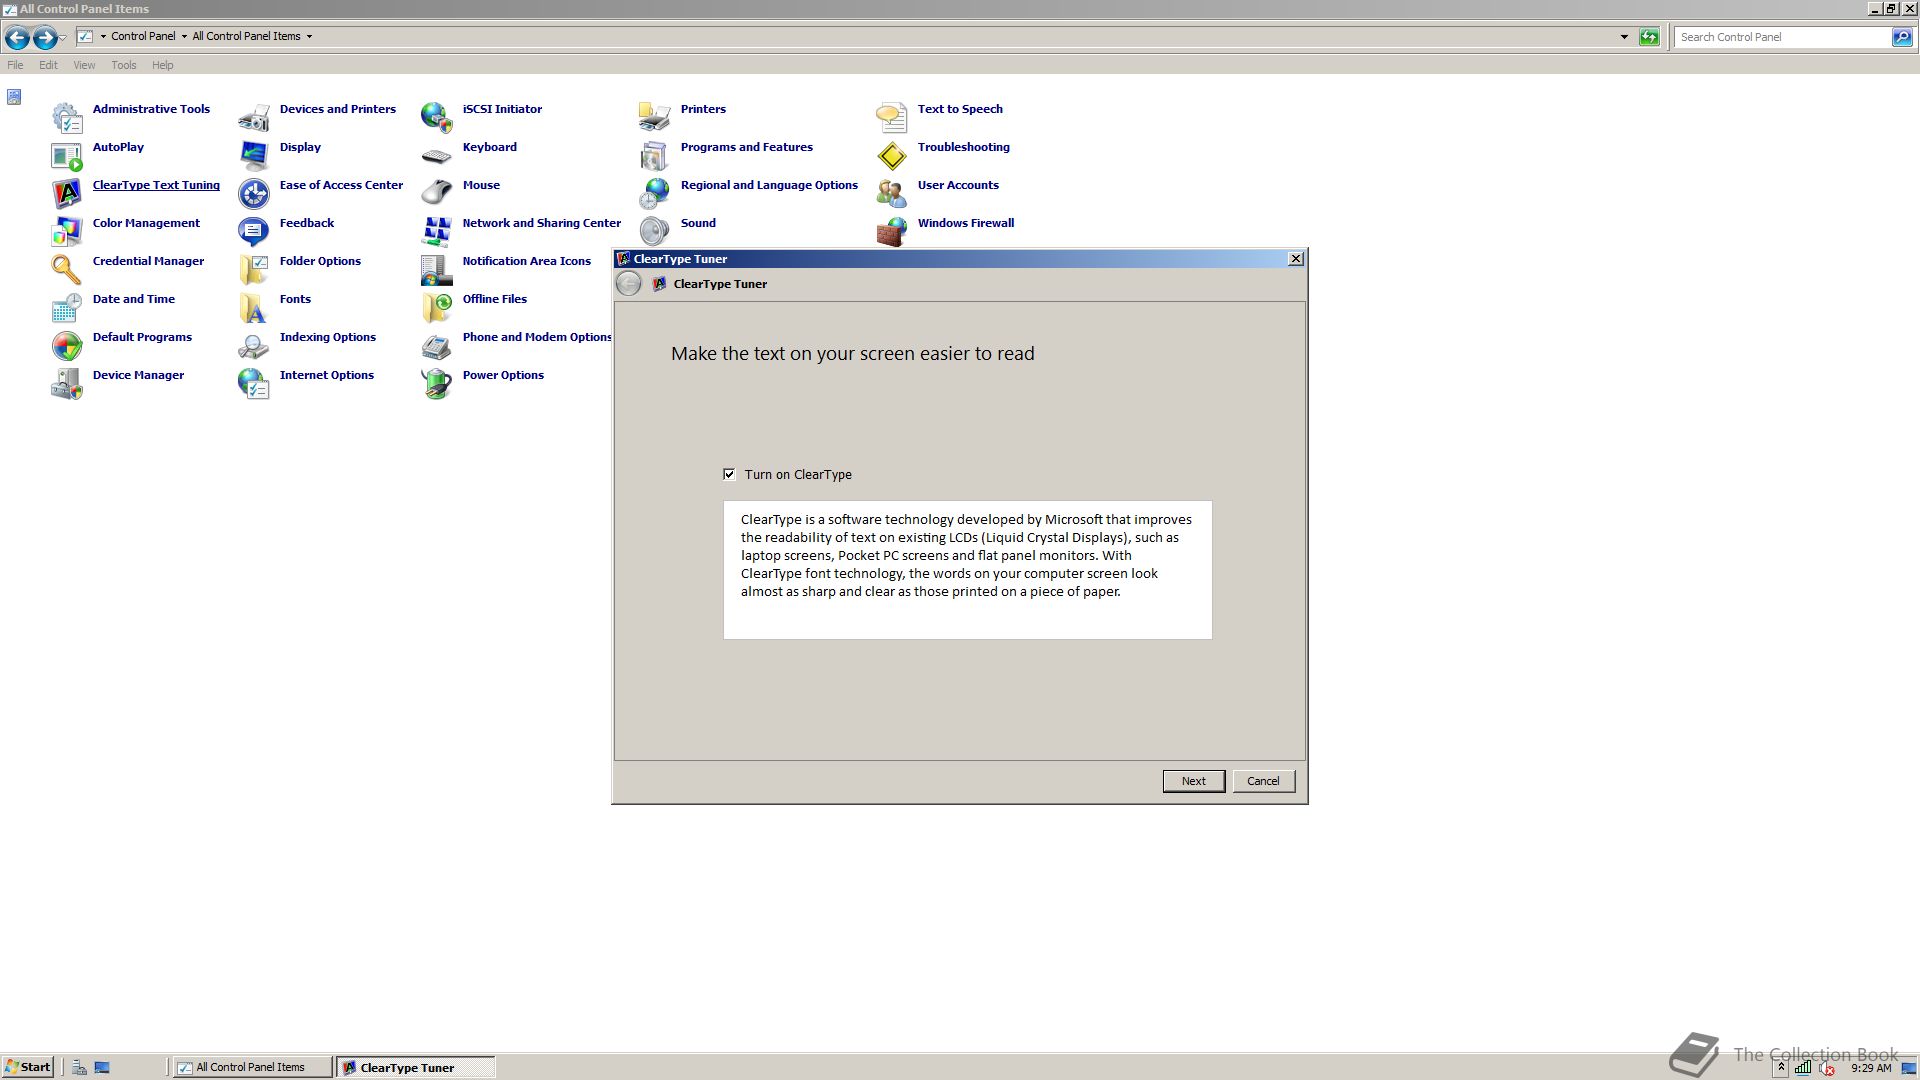Open the recent pages dropdown beside Forward
Viewport: 1920px width, 1080px height.
63,38
